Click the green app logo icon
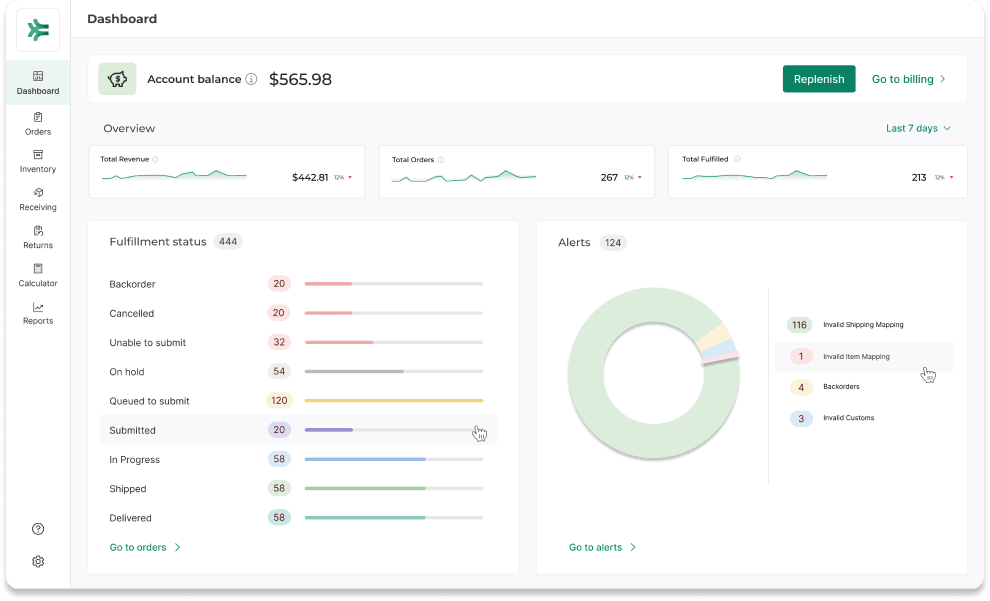 point(38,30)
